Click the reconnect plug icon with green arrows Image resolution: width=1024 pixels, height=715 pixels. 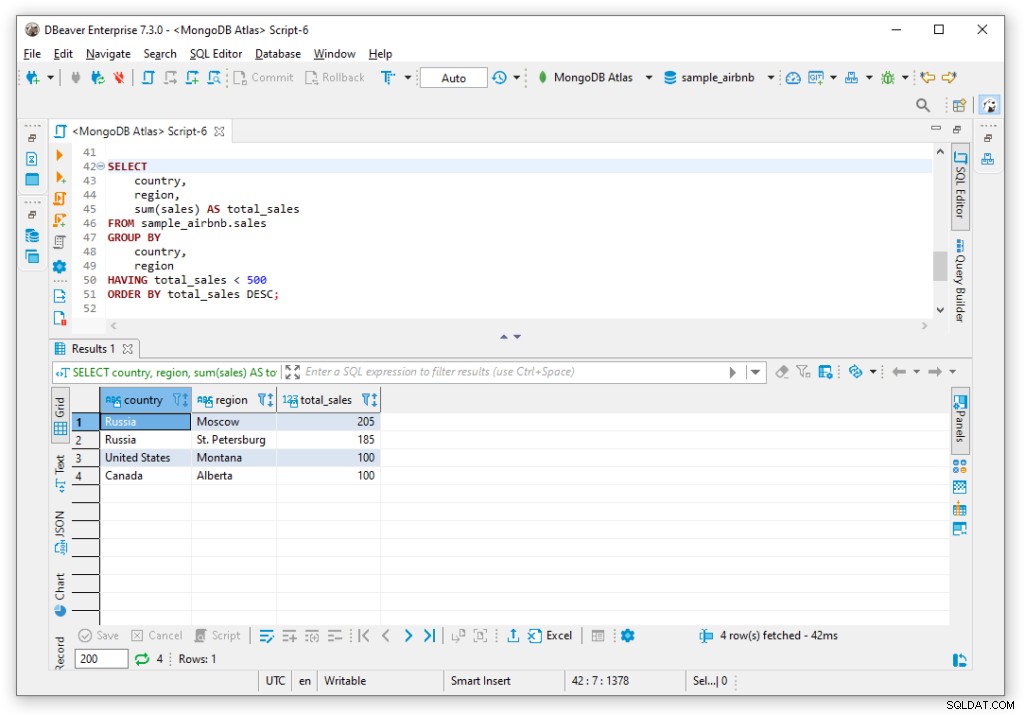97,78
